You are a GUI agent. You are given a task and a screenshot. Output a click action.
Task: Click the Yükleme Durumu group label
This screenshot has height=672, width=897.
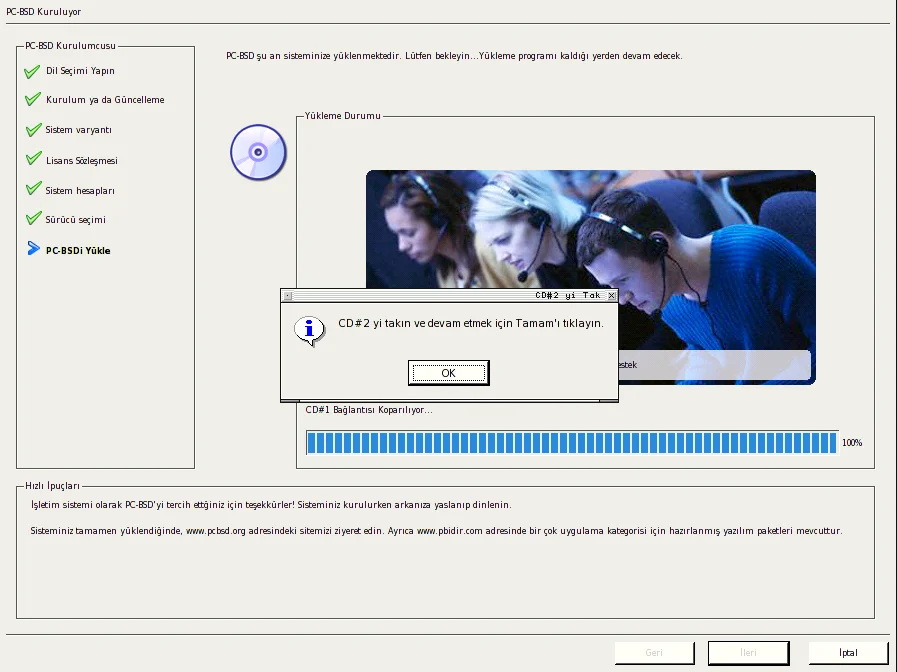pyautogui.click(x=342, y=116)
